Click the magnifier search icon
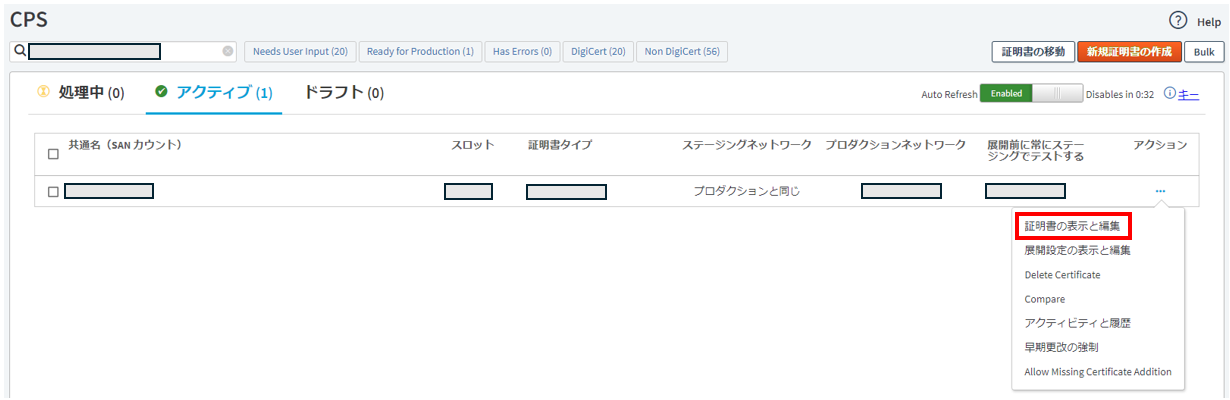Screen dimensions: 1230x400 click(19, 51)
